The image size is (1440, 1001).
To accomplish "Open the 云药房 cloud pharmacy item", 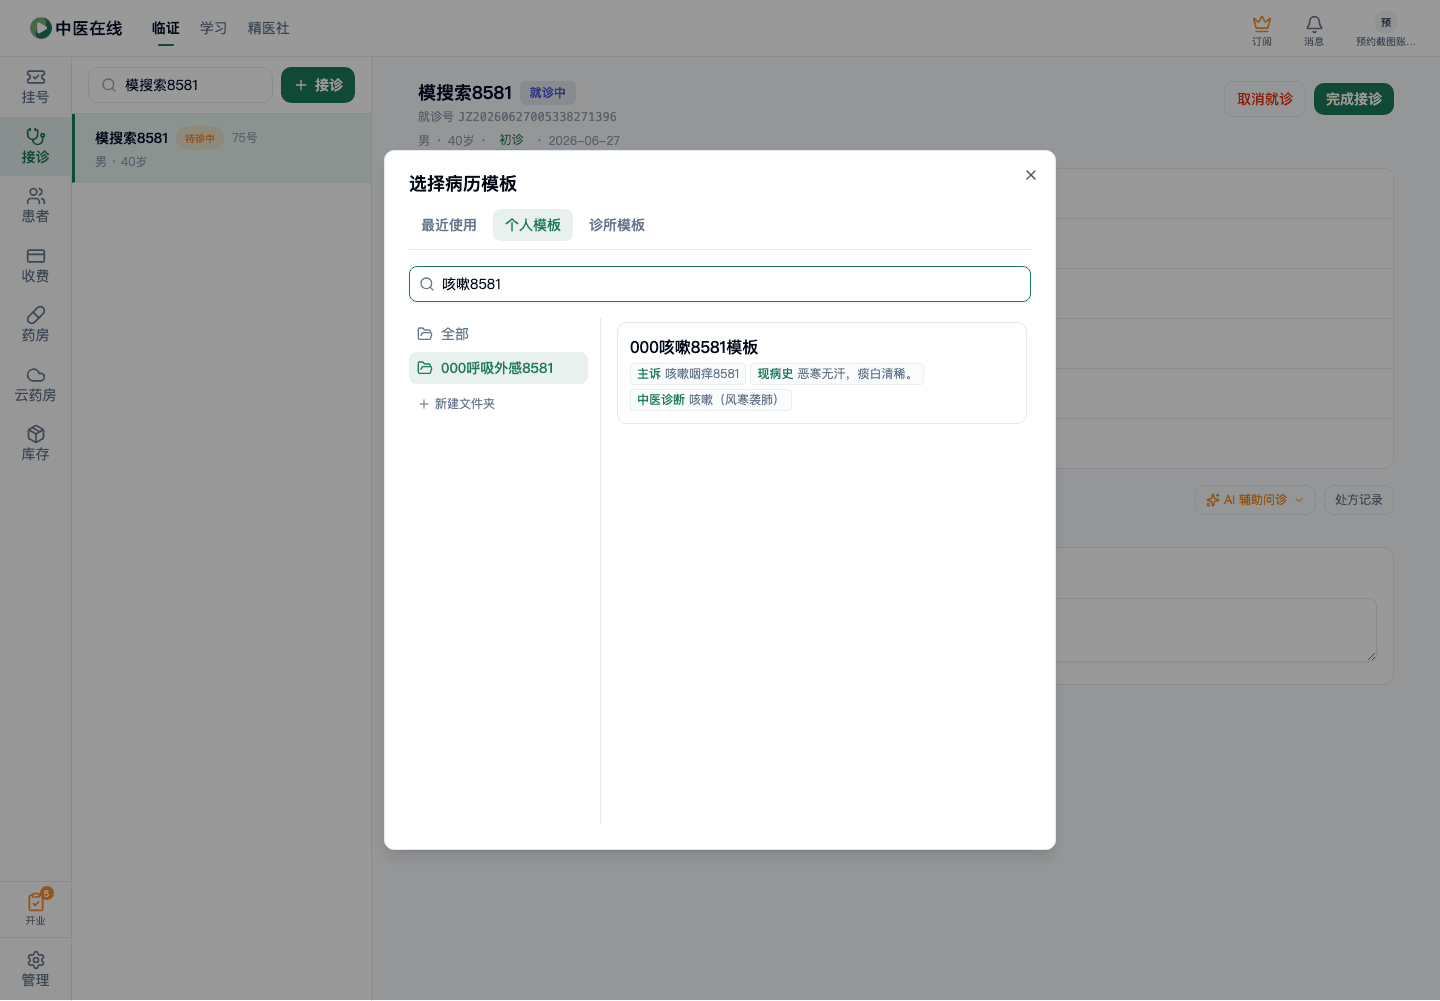I will 36,385.
